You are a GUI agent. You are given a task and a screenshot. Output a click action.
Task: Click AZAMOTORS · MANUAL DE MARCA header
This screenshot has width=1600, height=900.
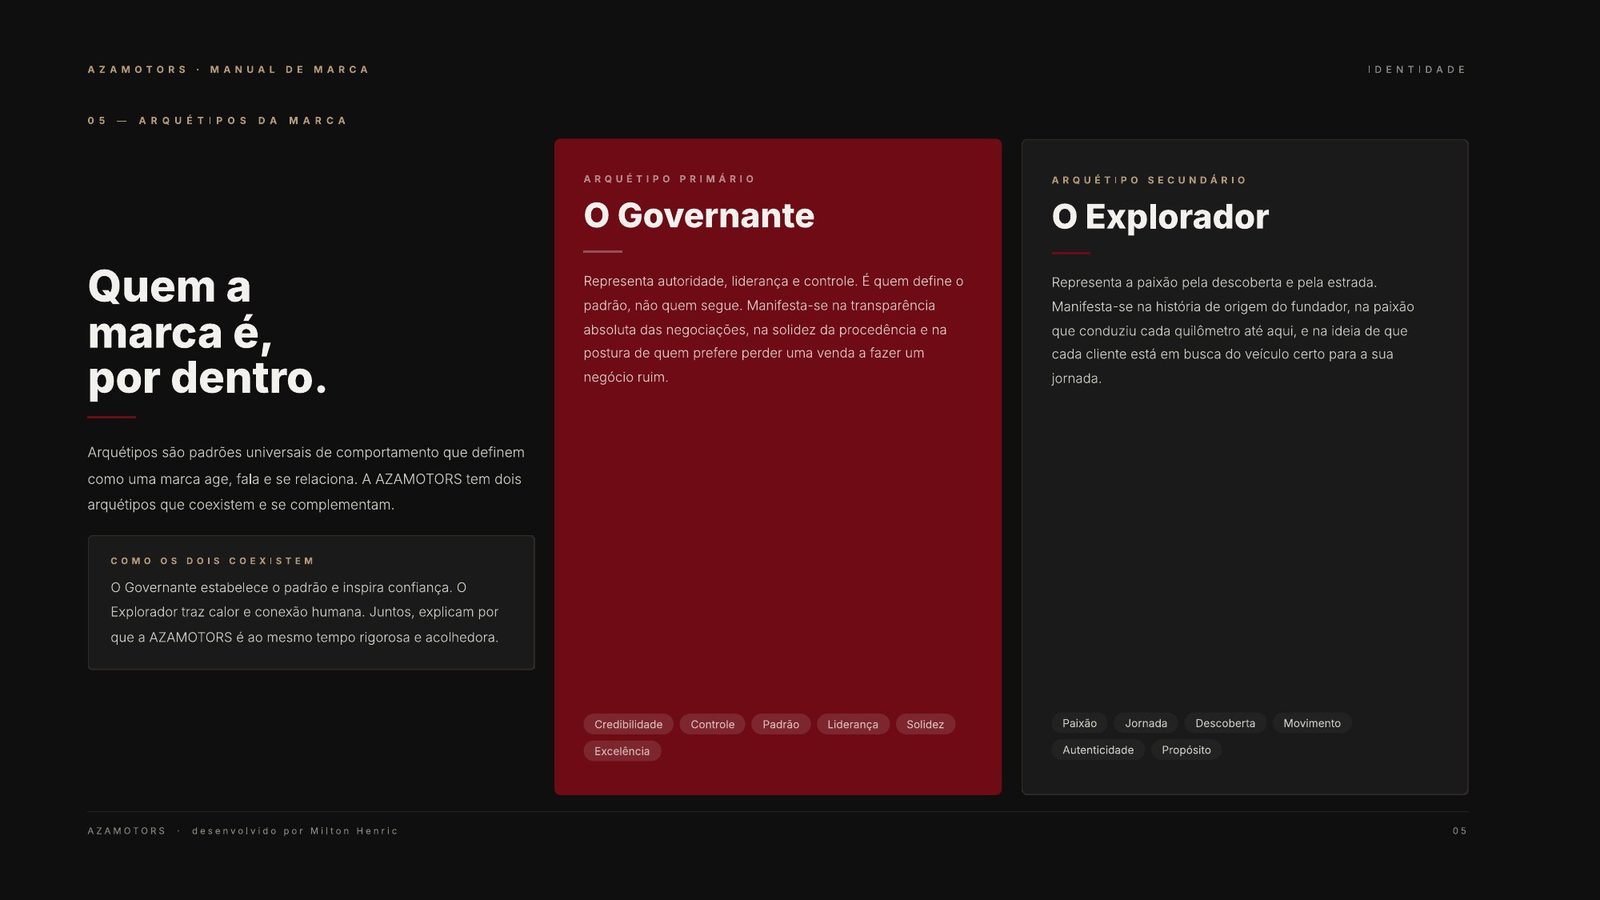tap(228, 70)
